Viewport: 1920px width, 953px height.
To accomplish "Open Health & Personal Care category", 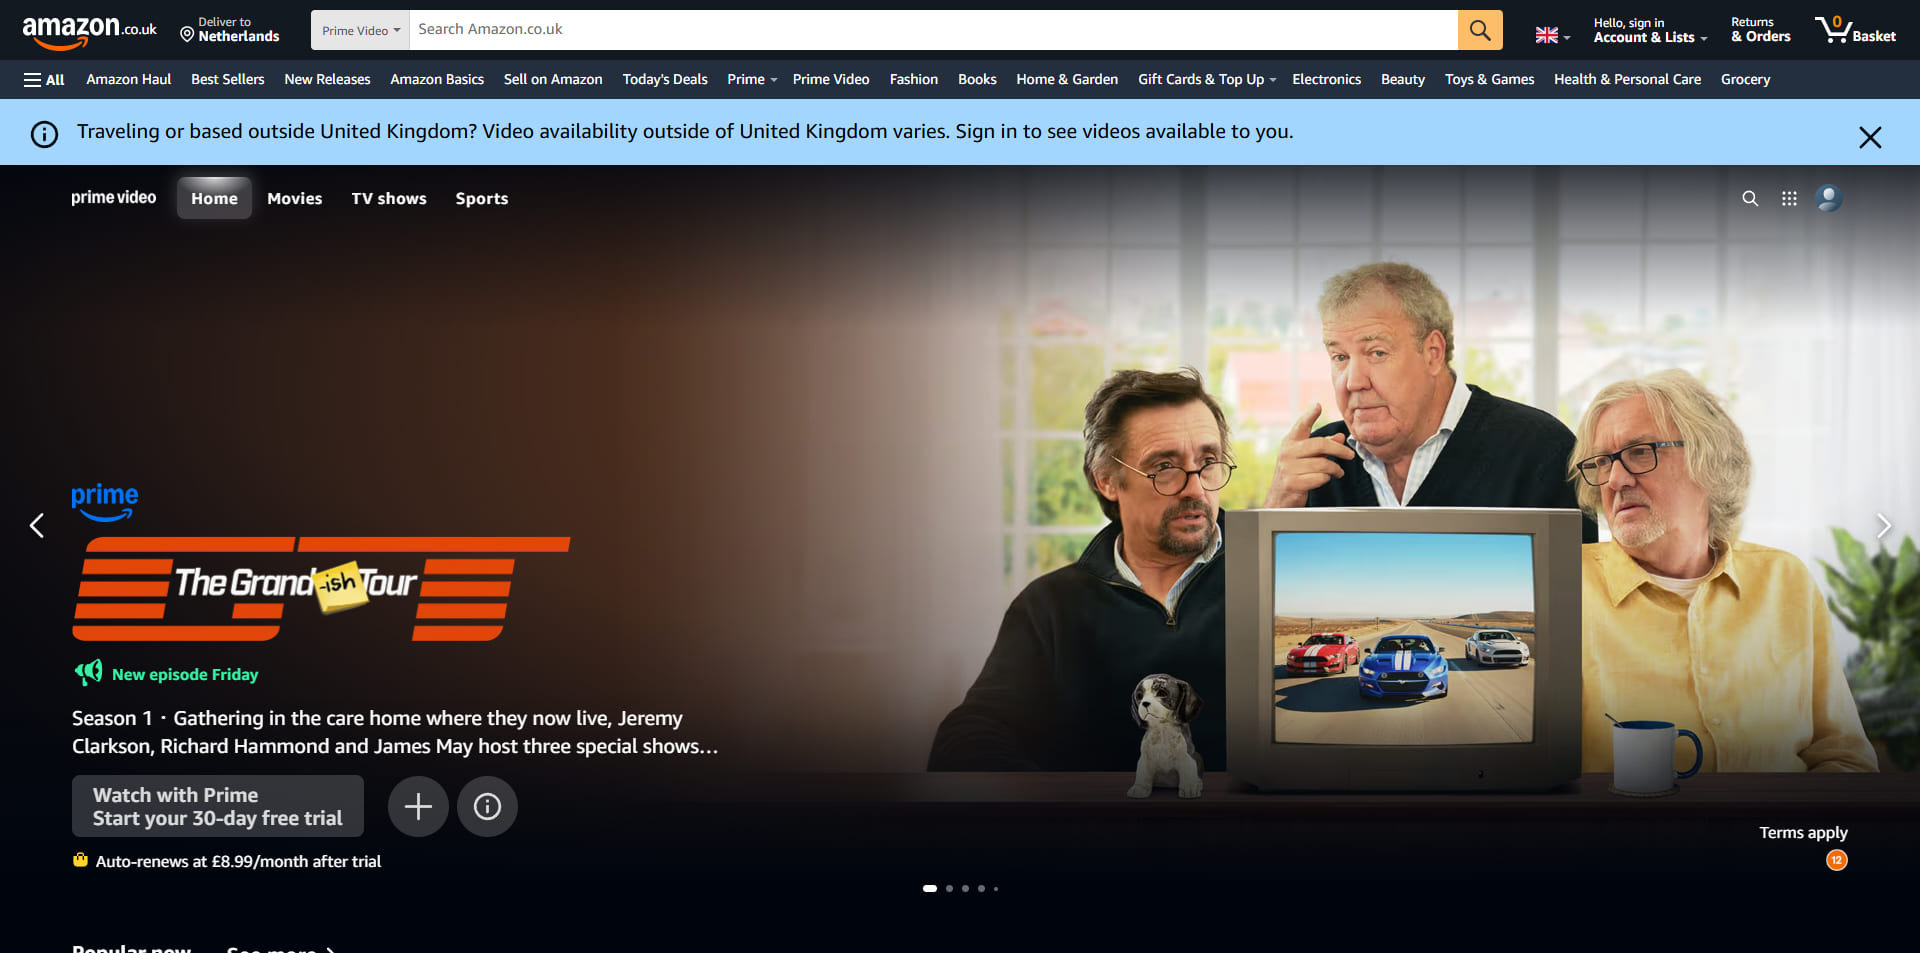I will 1627,79.
